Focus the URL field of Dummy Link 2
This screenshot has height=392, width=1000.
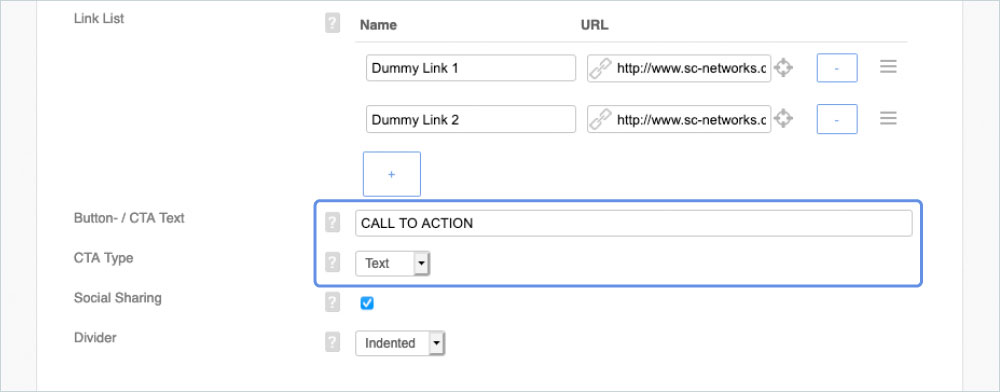[679, 119]
